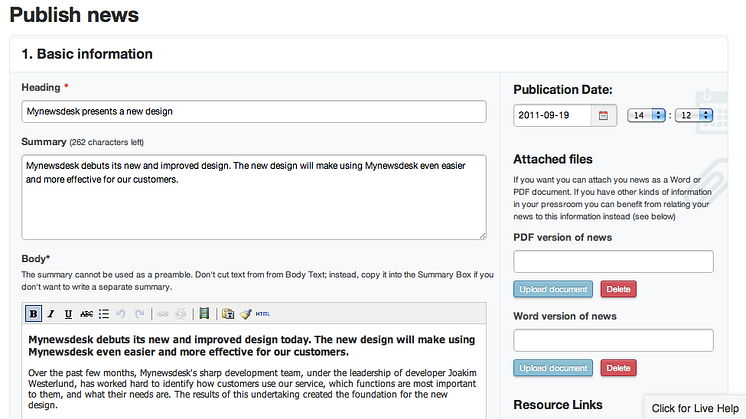Image resolution: width=746 pixels, height=419 pixels.
Task: Toggle bold formatting in body editor
Action: point(33,314)
